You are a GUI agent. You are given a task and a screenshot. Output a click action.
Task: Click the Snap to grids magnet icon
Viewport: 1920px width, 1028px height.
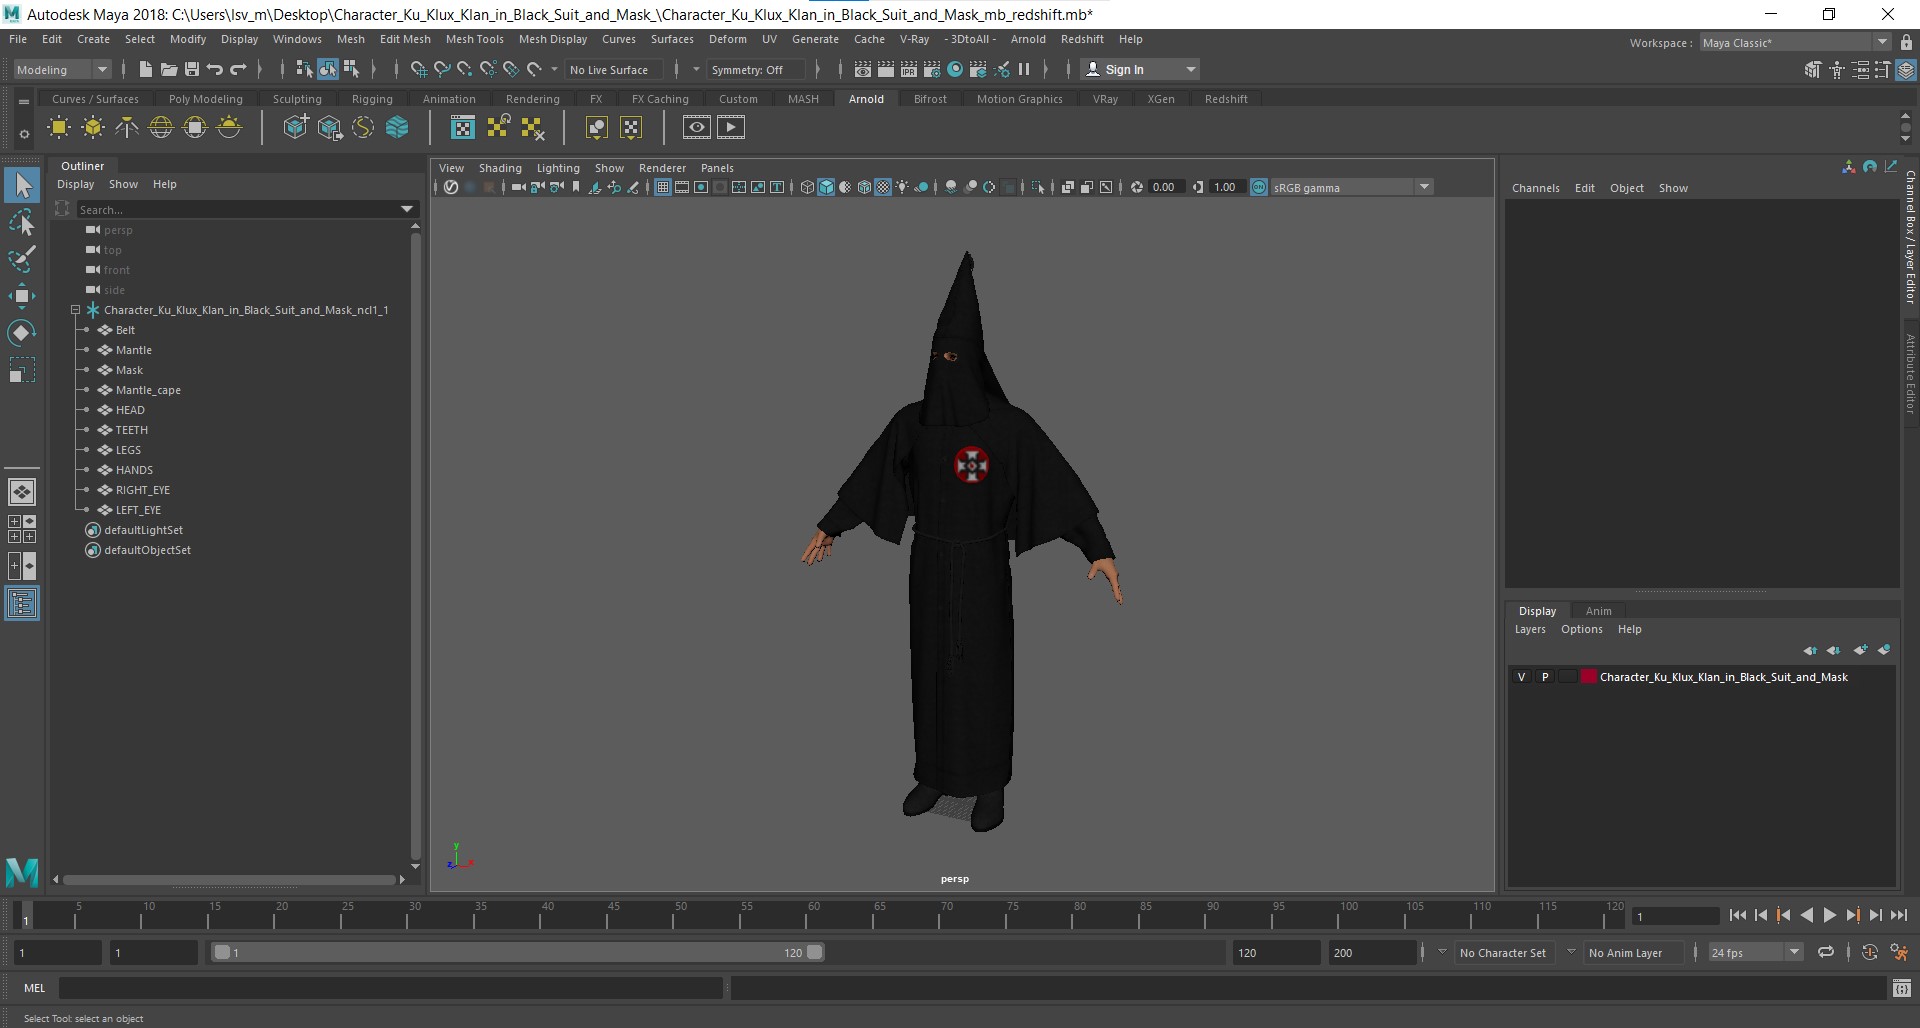pos(418,69)
